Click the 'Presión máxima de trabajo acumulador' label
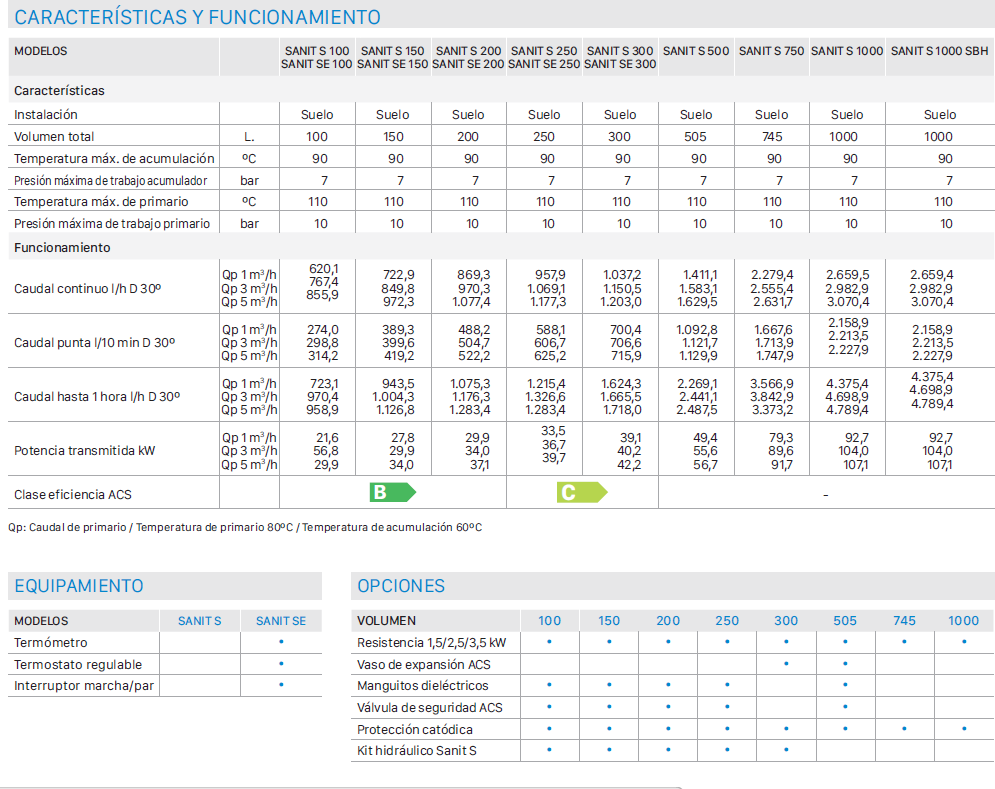The height and width of the screenshot is (789, 995). (110, 181)
